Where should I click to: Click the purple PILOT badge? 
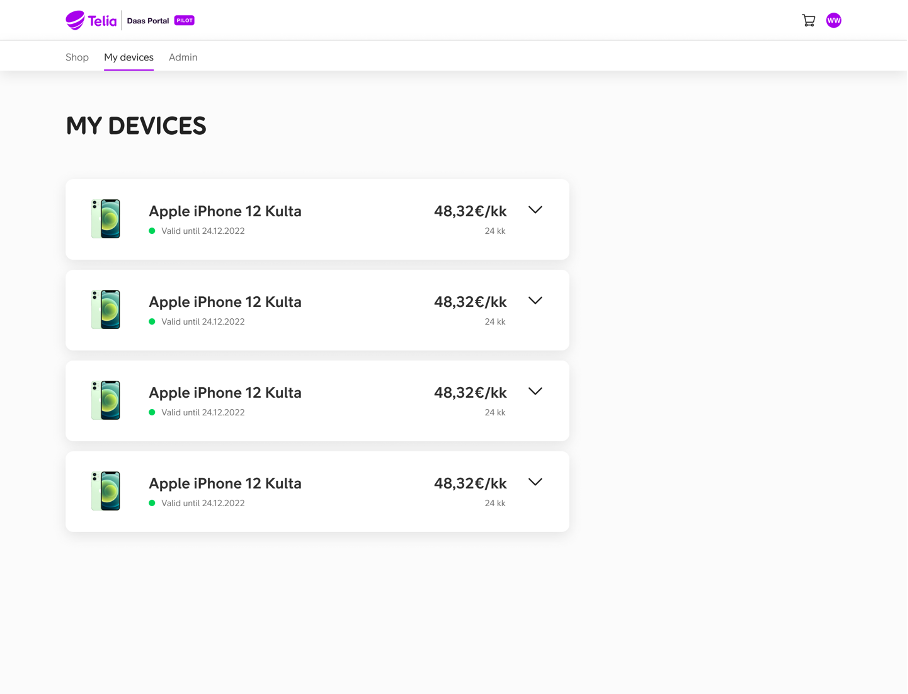click(x=184, y=20)
